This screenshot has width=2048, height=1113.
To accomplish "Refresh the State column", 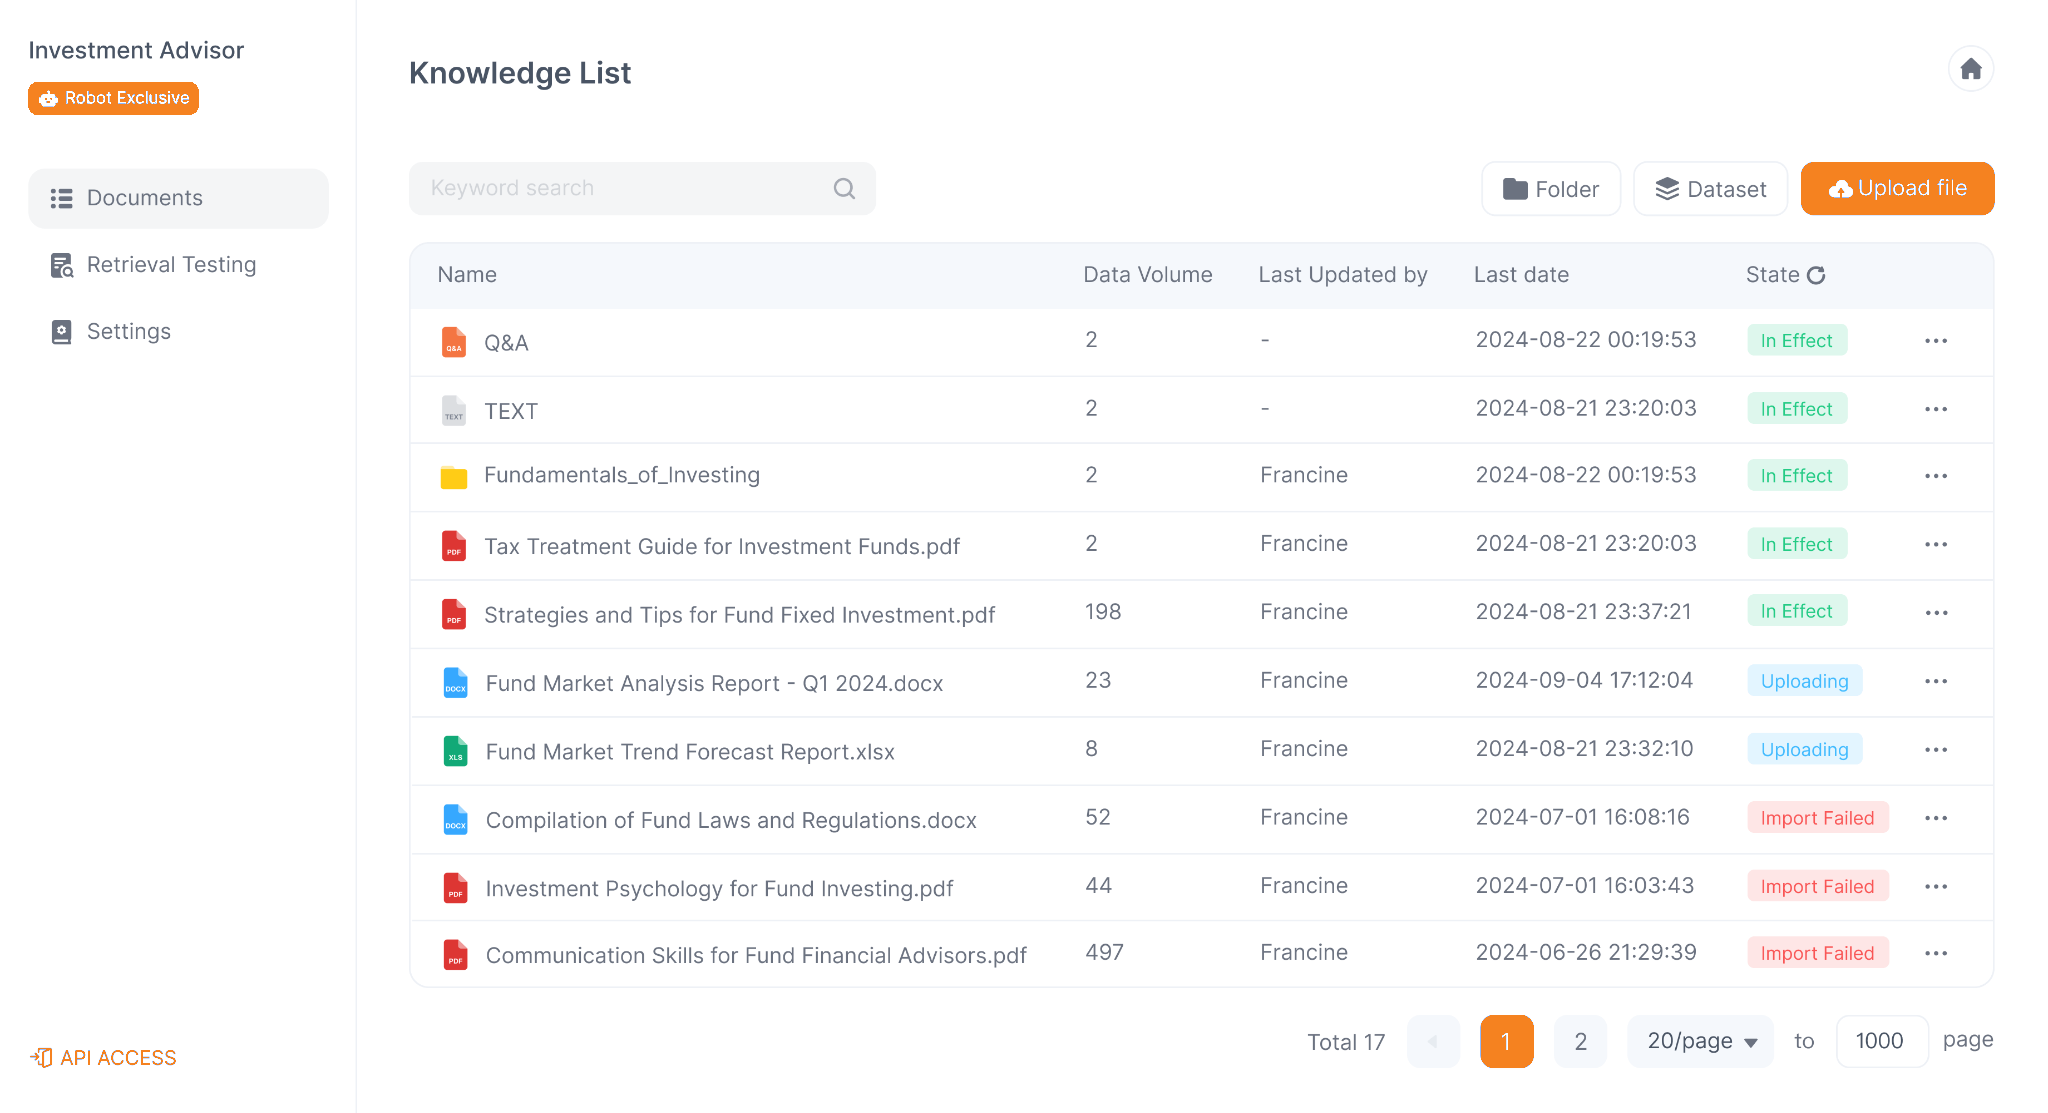I will click(1816, 275).
